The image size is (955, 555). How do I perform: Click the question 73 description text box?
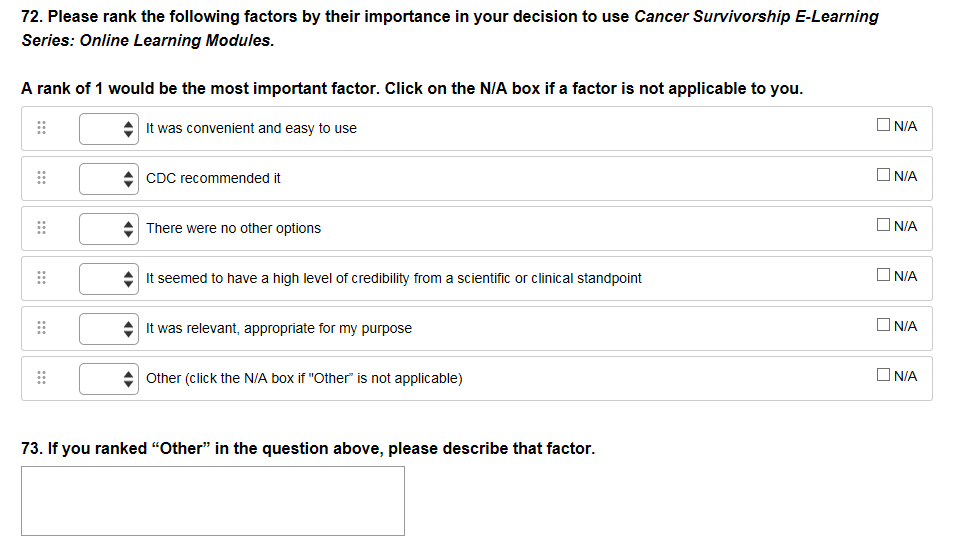click(x=213, y=501)
